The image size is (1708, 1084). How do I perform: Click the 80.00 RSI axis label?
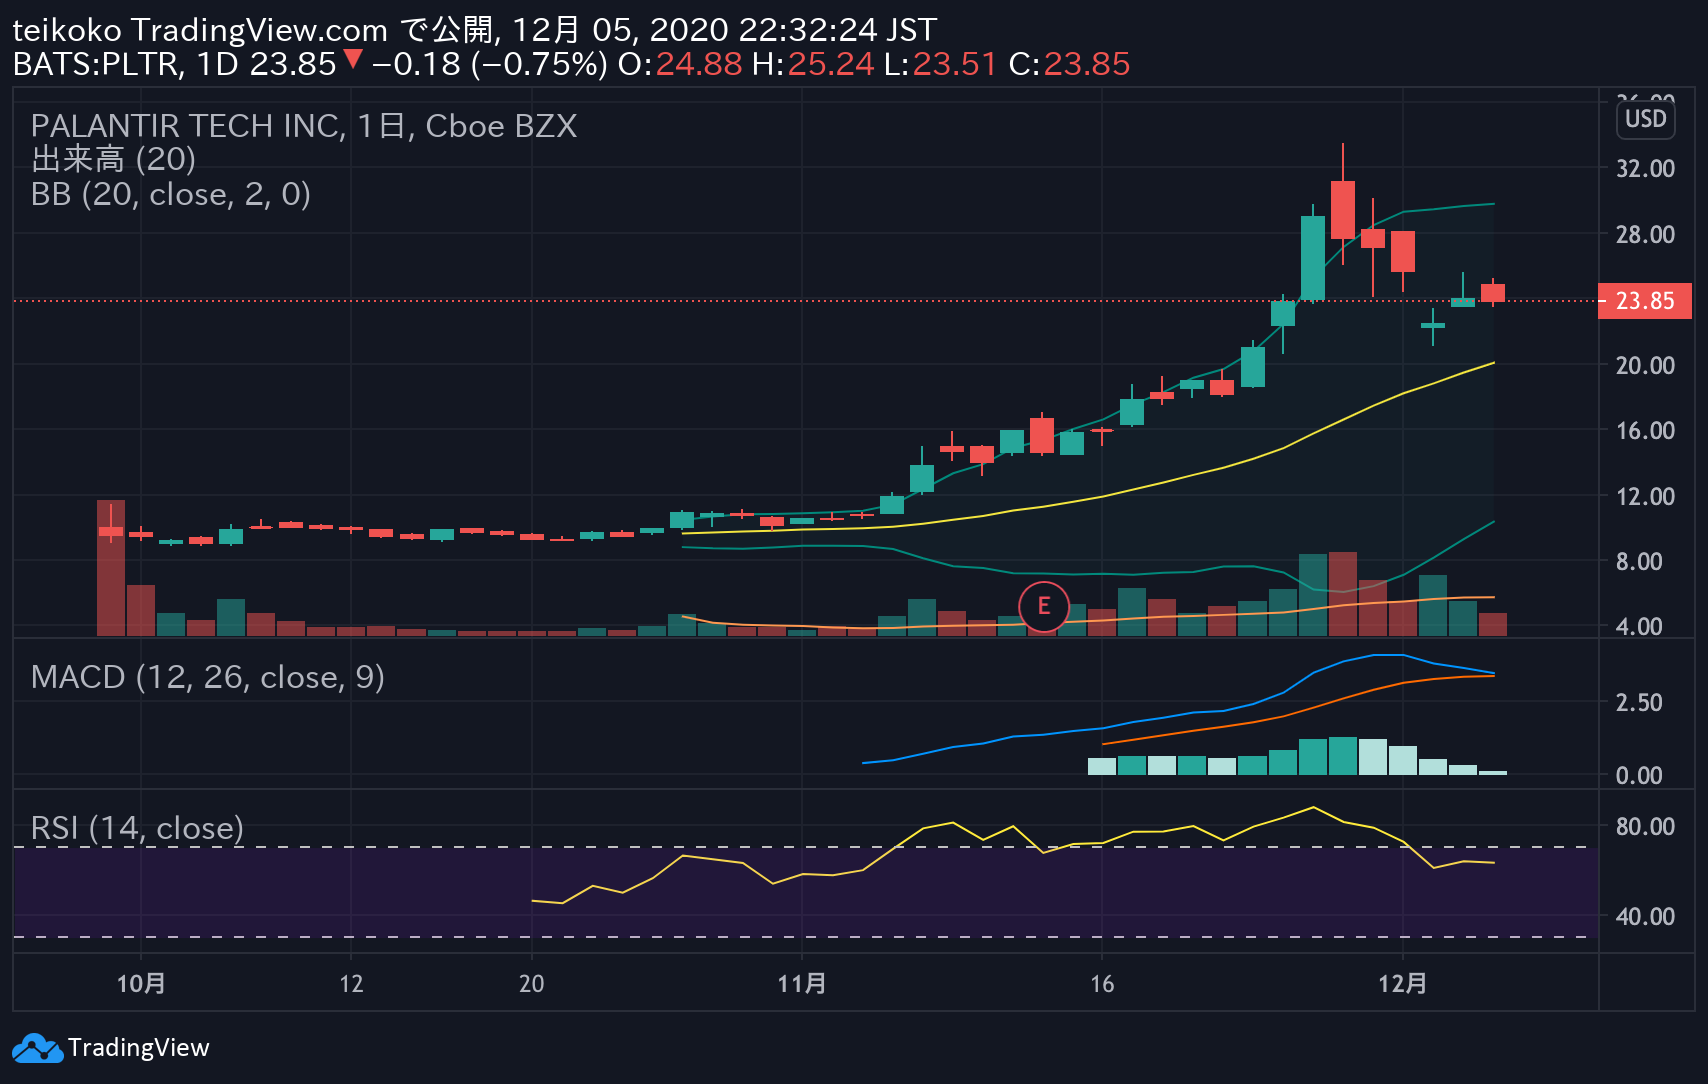(x=1645, y=826)
